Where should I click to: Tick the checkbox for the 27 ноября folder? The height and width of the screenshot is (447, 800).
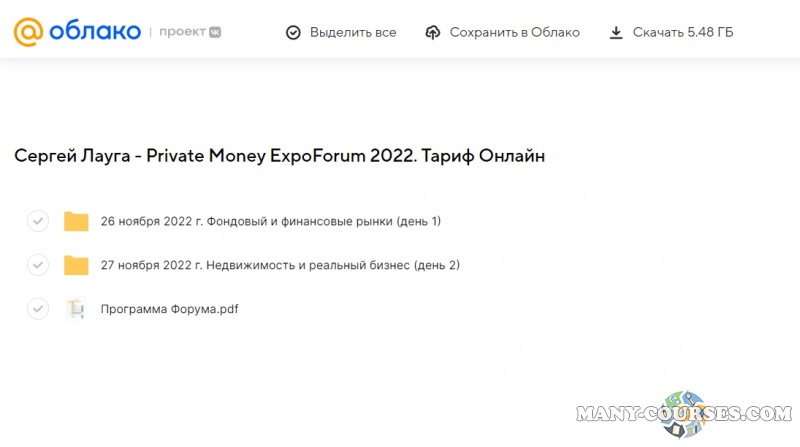[x=38, y=265]
